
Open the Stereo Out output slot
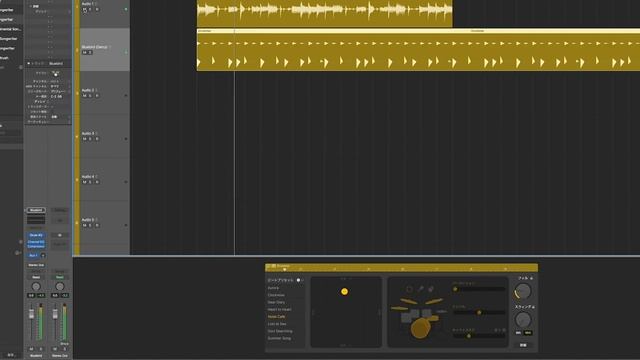36,265
